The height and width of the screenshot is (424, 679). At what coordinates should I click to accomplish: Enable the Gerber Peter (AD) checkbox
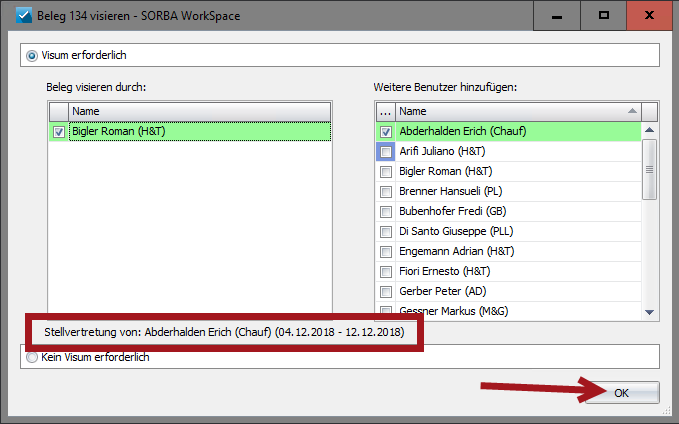385,292
